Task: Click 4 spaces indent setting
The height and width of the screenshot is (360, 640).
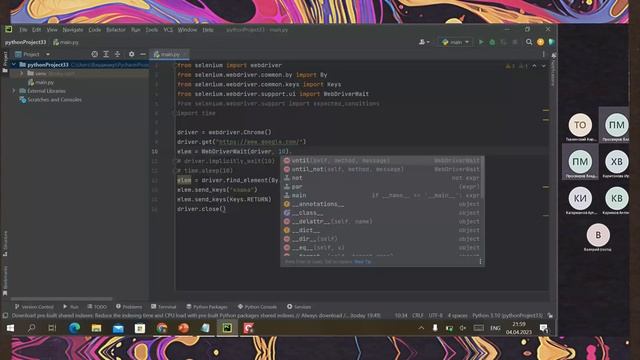Action: point(457,316)
